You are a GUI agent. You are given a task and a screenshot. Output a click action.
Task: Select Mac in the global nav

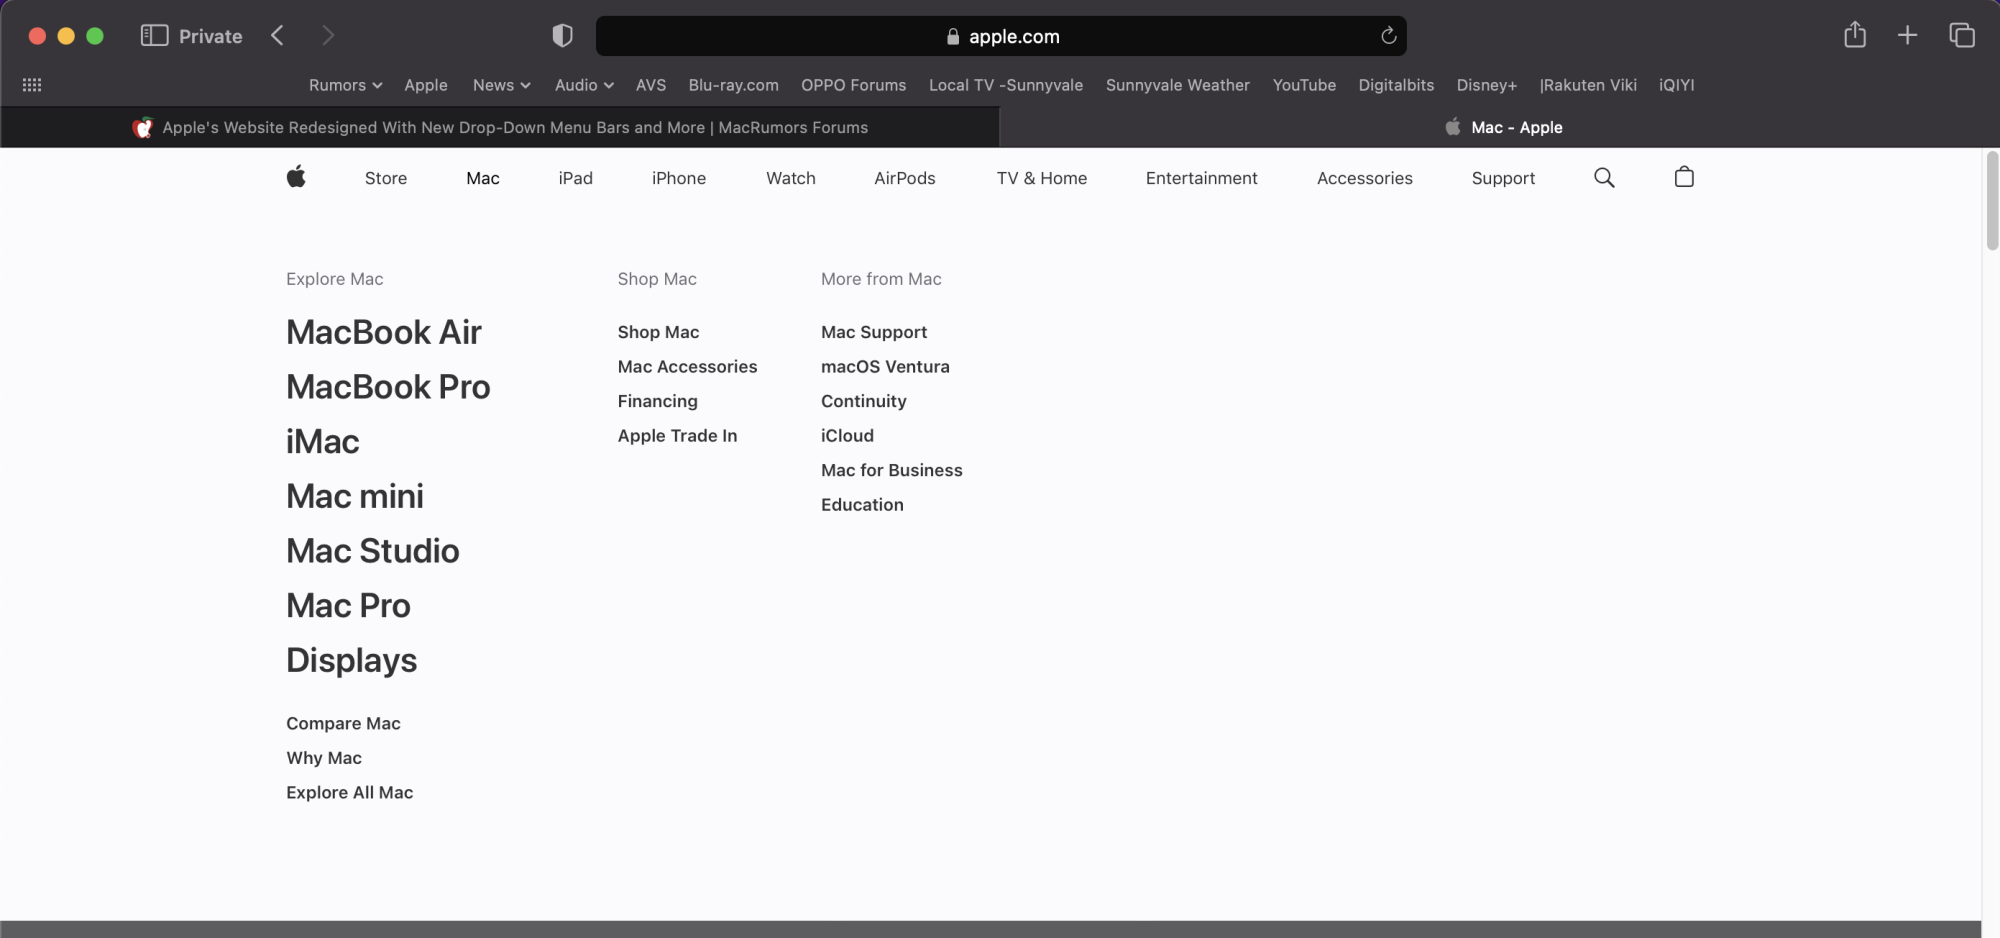[x=483, y=178]
